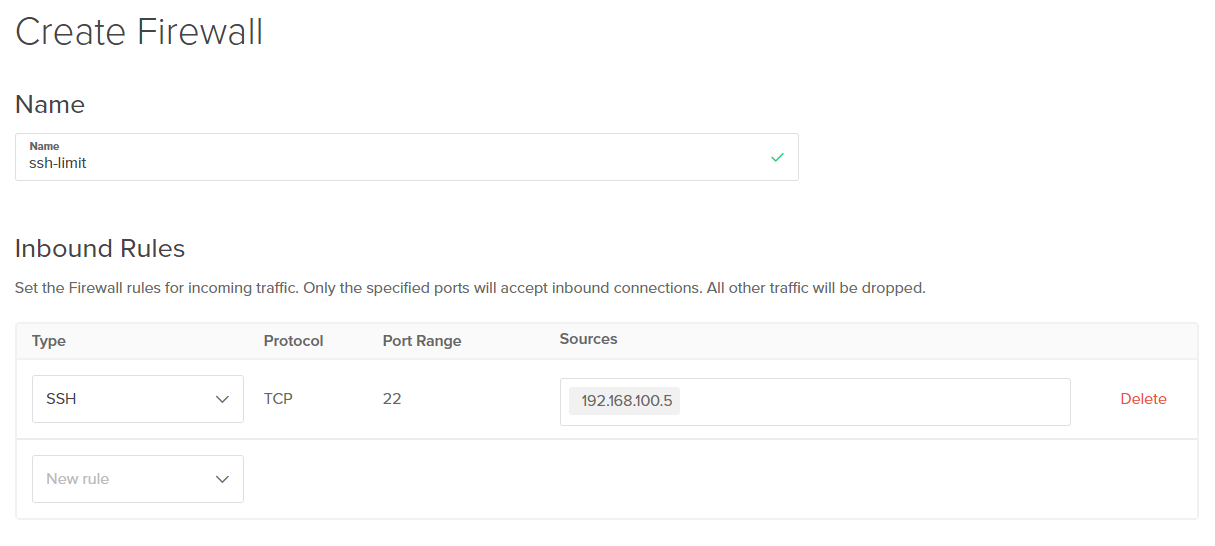Click the Type column header
This screenshot has height=546, width=1215.
(49, 341)
